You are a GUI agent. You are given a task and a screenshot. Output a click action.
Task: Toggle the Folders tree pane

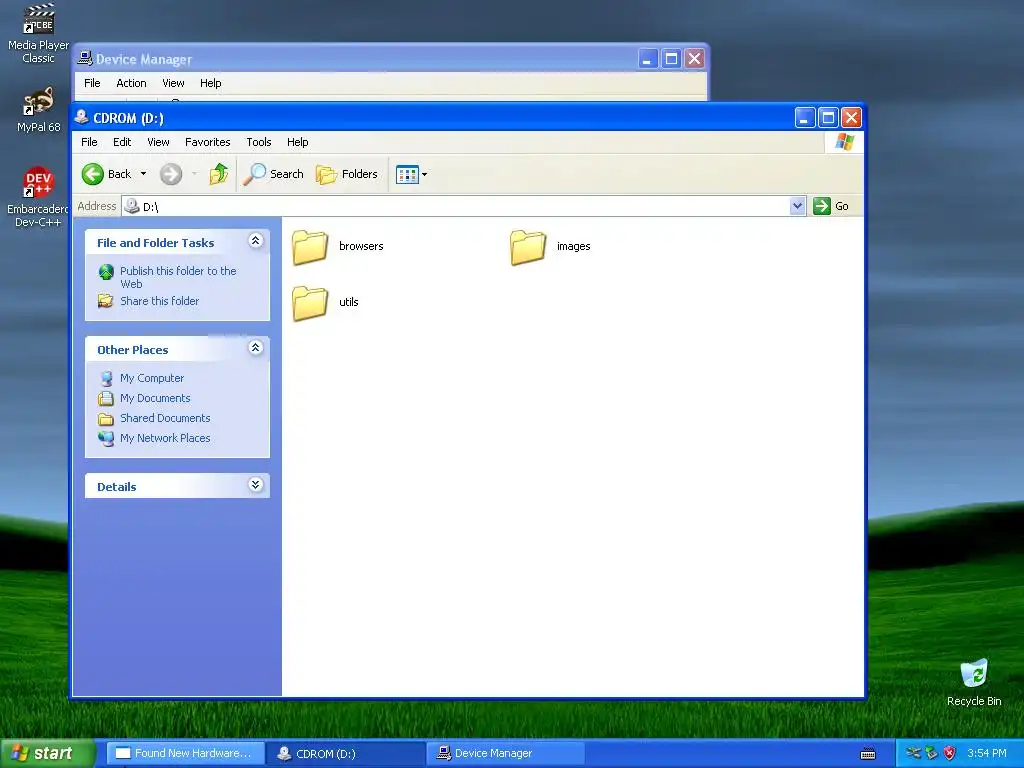coord(347,174)
